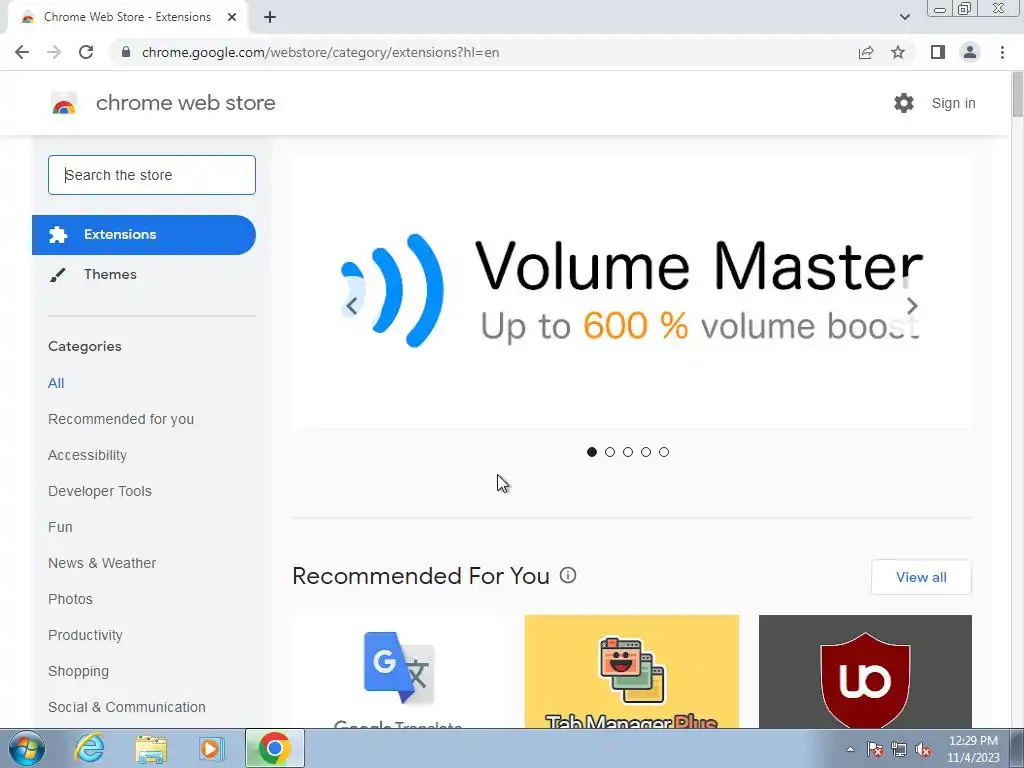View all recommended extensions
Screen dimensions: 1024x768
(921, 577)
